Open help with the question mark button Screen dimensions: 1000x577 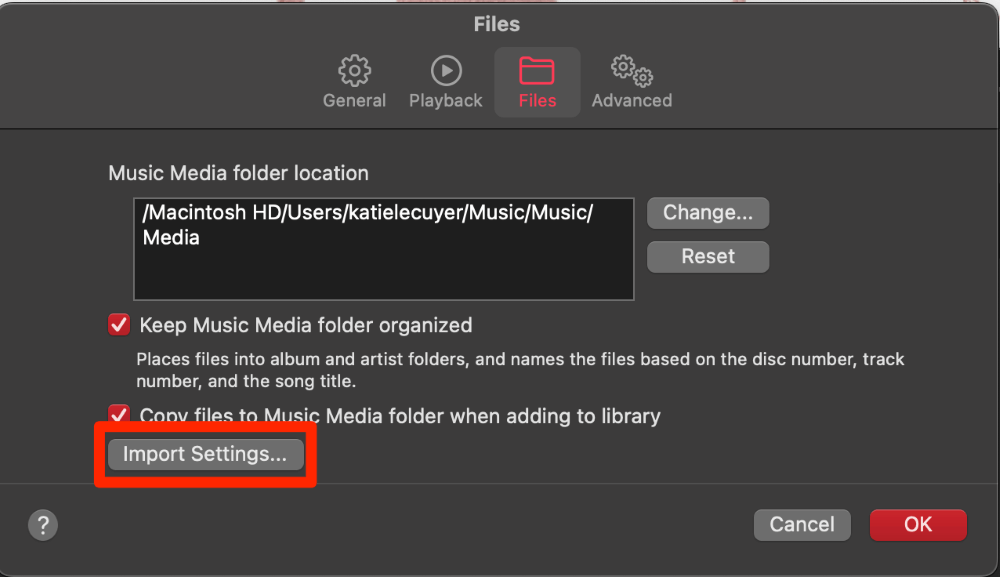(44, 525)
